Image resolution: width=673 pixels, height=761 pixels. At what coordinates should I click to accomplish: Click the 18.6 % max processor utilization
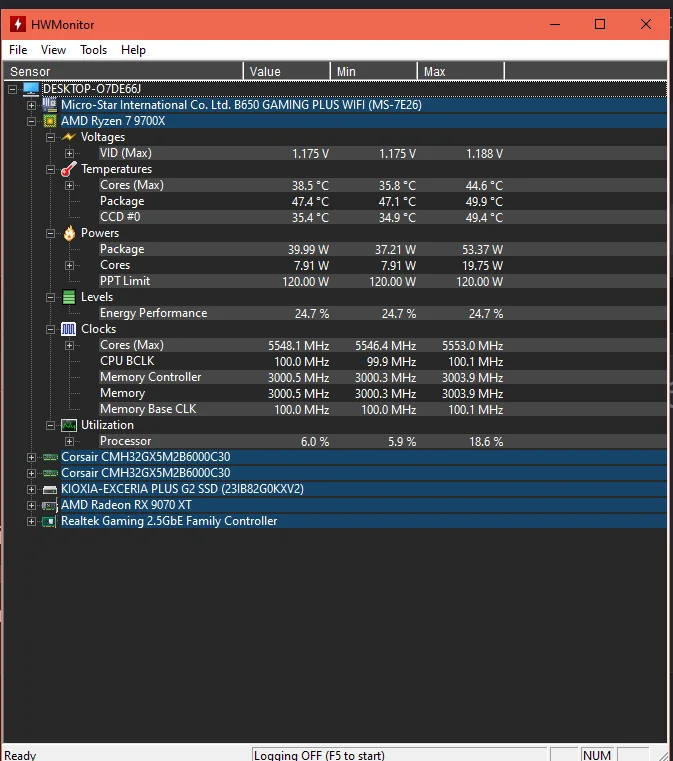point(486,442)
